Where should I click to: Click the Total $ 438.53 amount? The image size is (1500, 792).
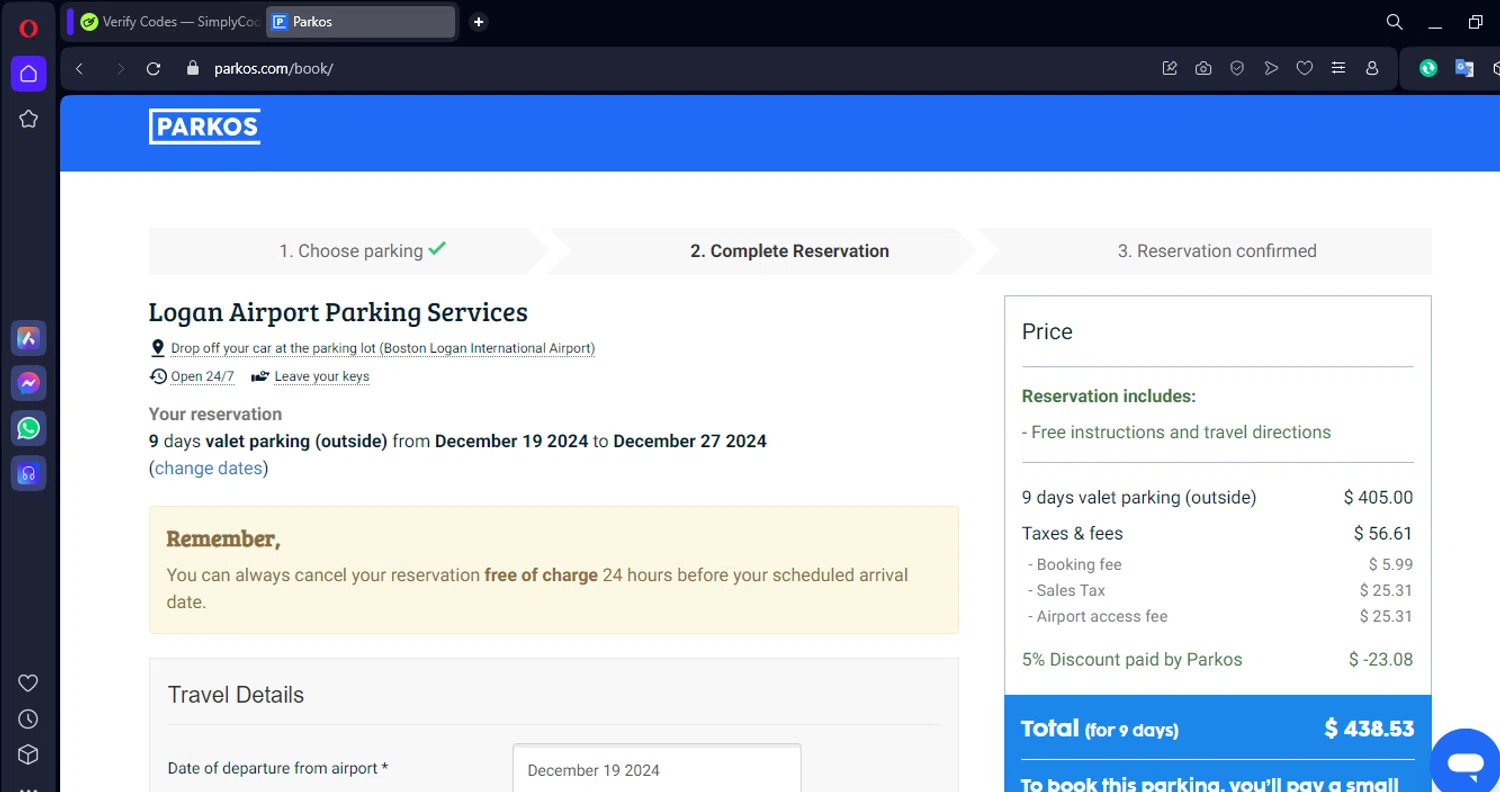pyautogui.click(x=1369, y=728)
